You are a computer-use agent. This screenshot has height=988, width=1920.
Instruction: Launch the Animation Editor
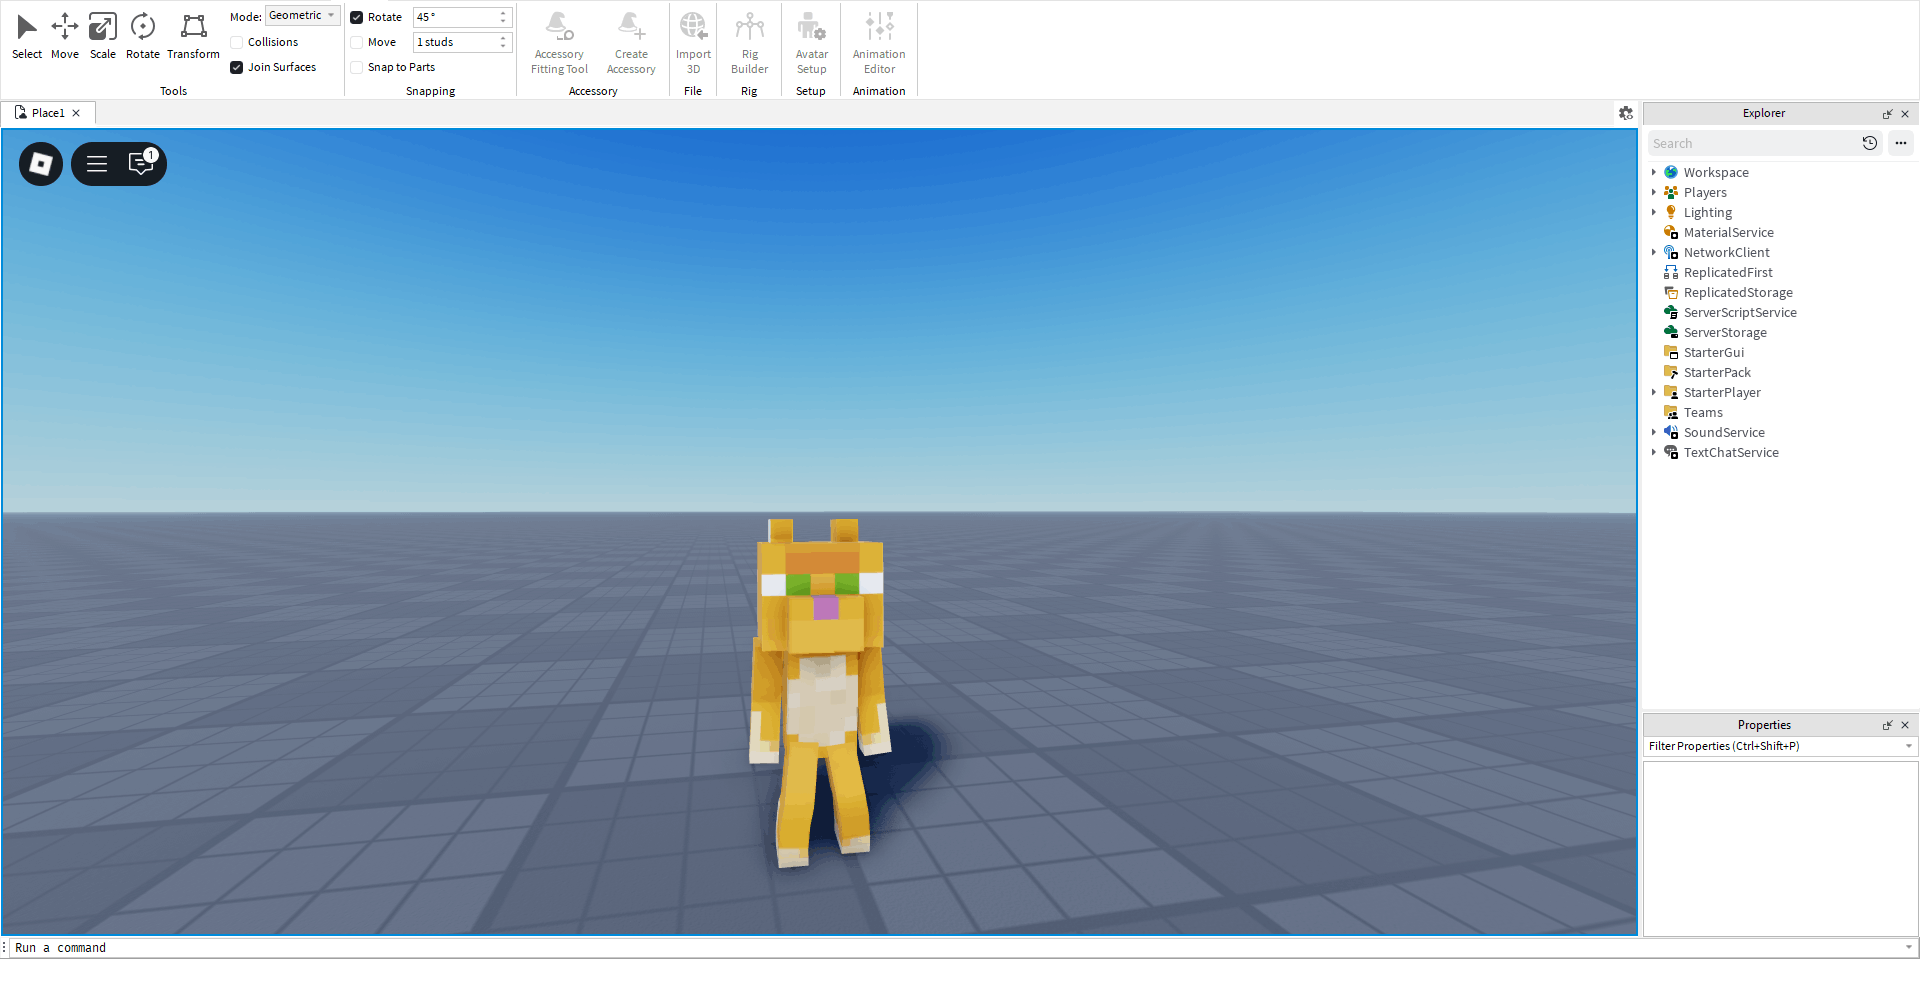pyautogui.click(x=879, y=43)
